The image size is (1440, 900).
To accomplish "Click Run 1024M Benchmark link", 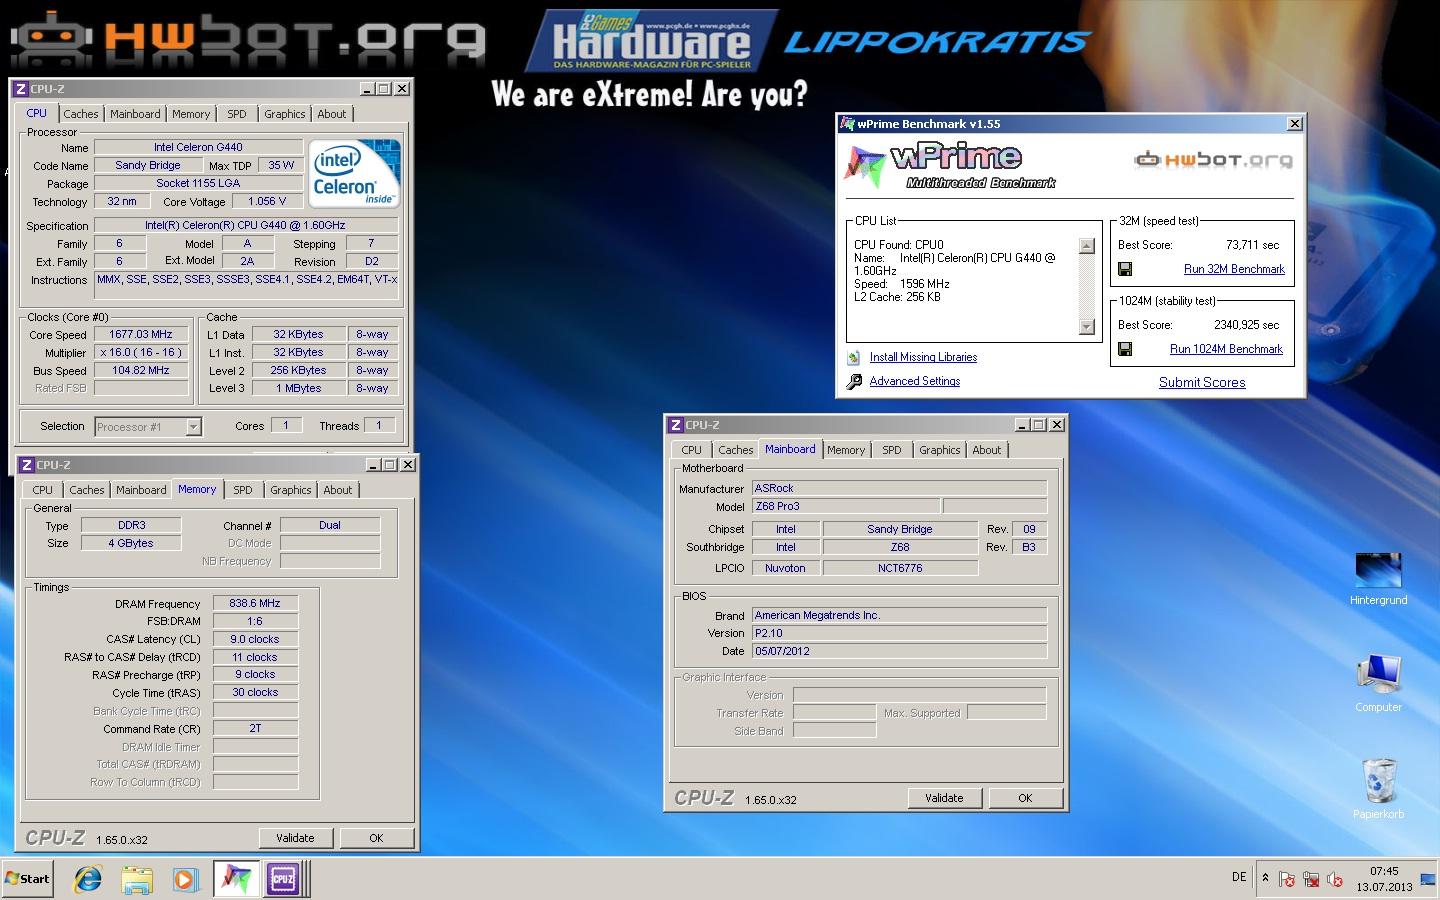I will point(1226,349).
